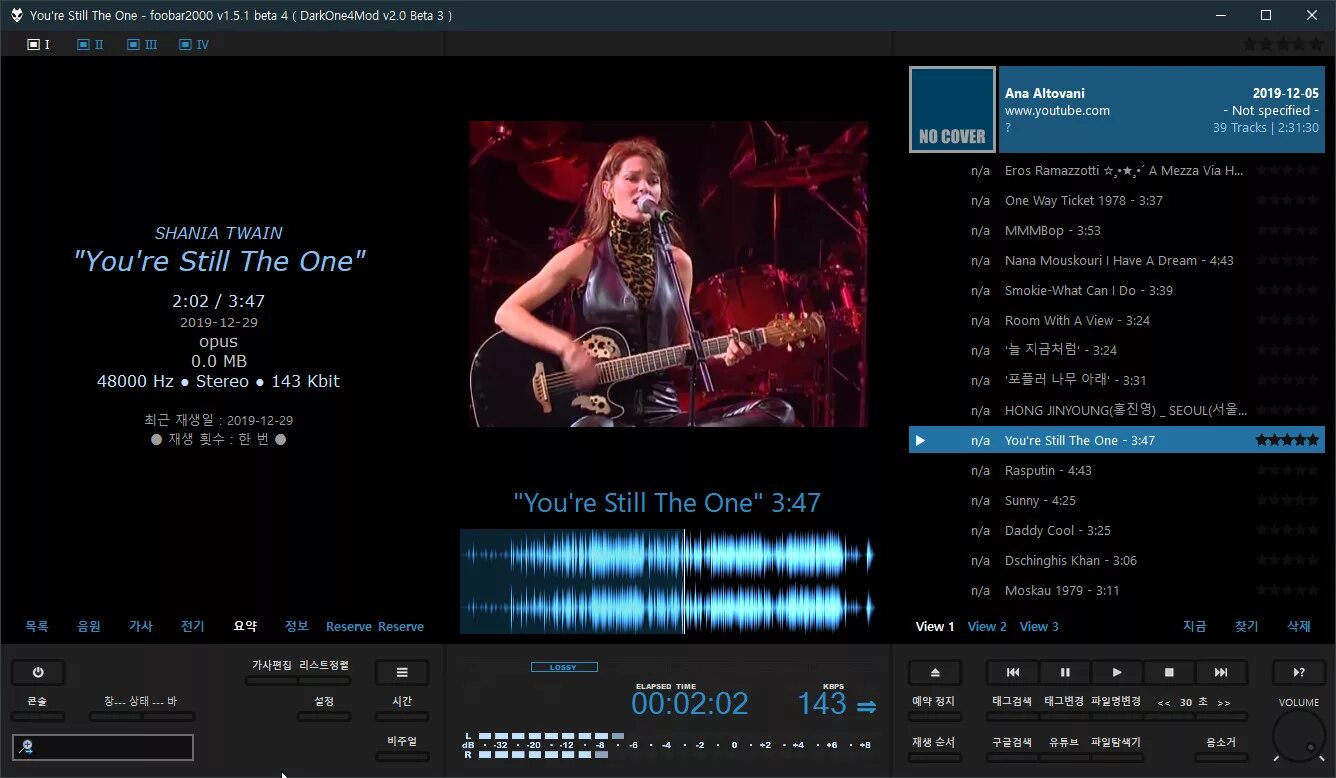The width and height of the screenshot is (1336, 778).
Task: Click the playback order arrow beside 143 kbps
Action: click(867, 706)
